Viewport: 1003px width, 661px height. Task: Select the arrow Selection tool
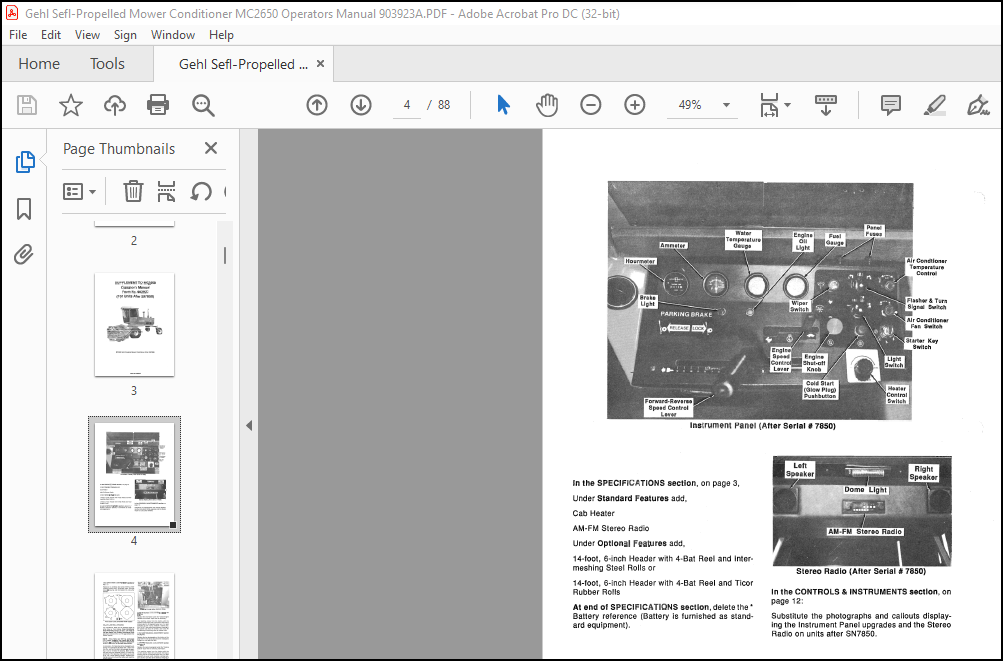pyautogui.click(x=503, y=105)
